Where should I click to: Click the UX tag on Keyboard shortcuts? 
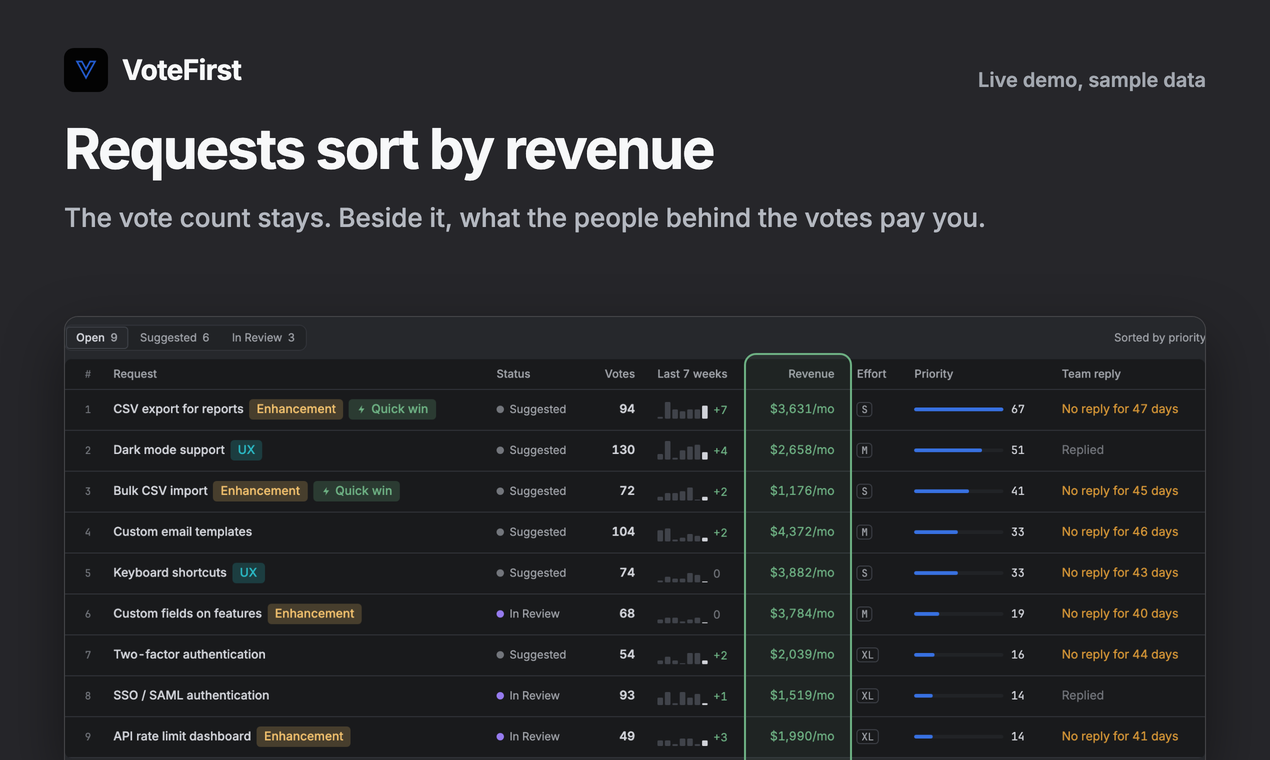tap(248, 573)
